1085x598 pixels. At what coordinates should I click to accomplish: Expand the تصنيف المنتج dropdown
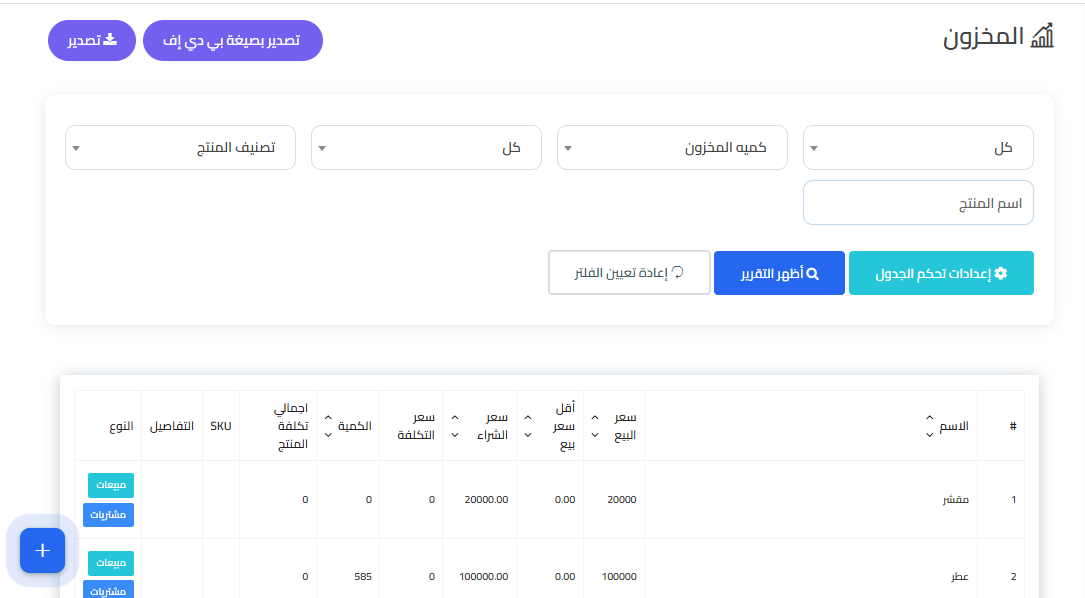[180, 148]
